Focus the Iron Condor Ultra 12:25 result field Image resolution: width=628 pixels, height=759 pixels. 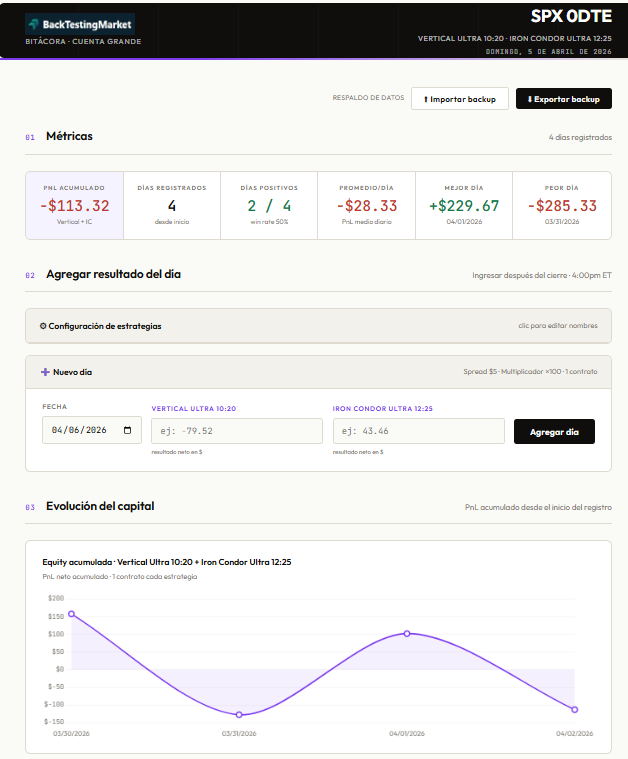[418, 431]
